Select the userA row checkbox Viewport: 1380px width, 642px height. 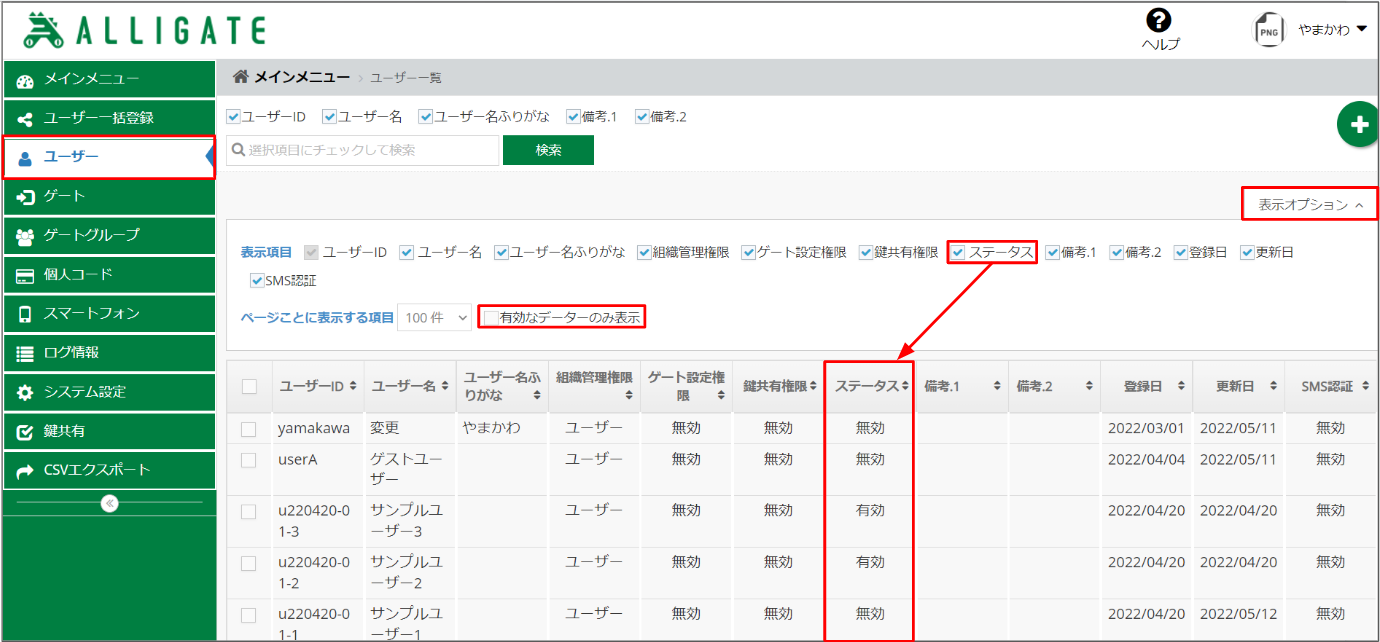(249, 460)
